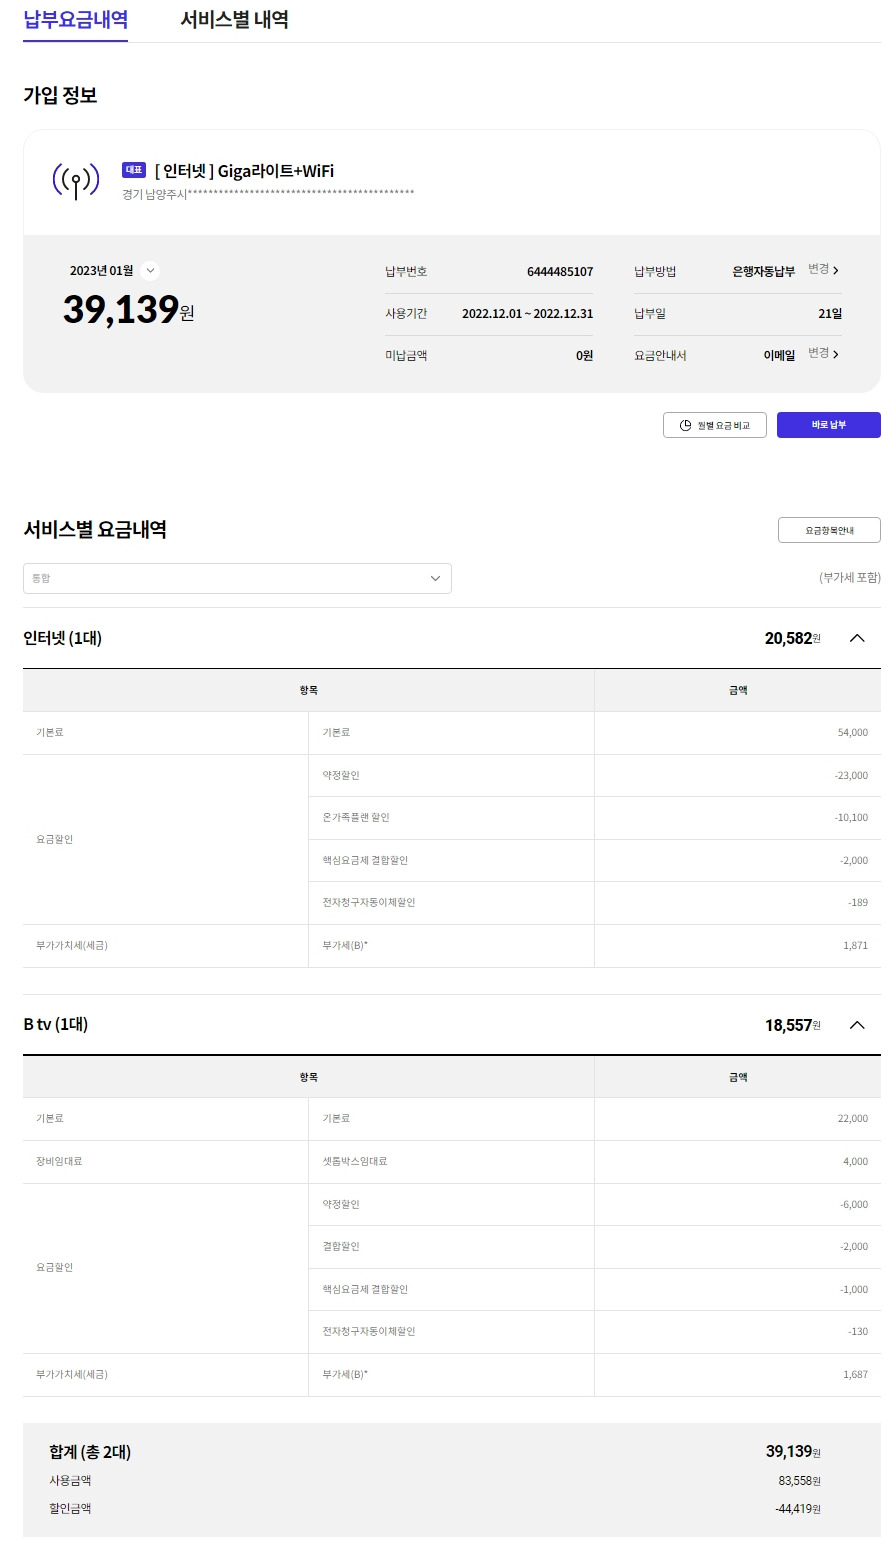Click the 납부번호 6444485107 value
This screenshot has height=1553, width=893.
(x=559, y=272)
